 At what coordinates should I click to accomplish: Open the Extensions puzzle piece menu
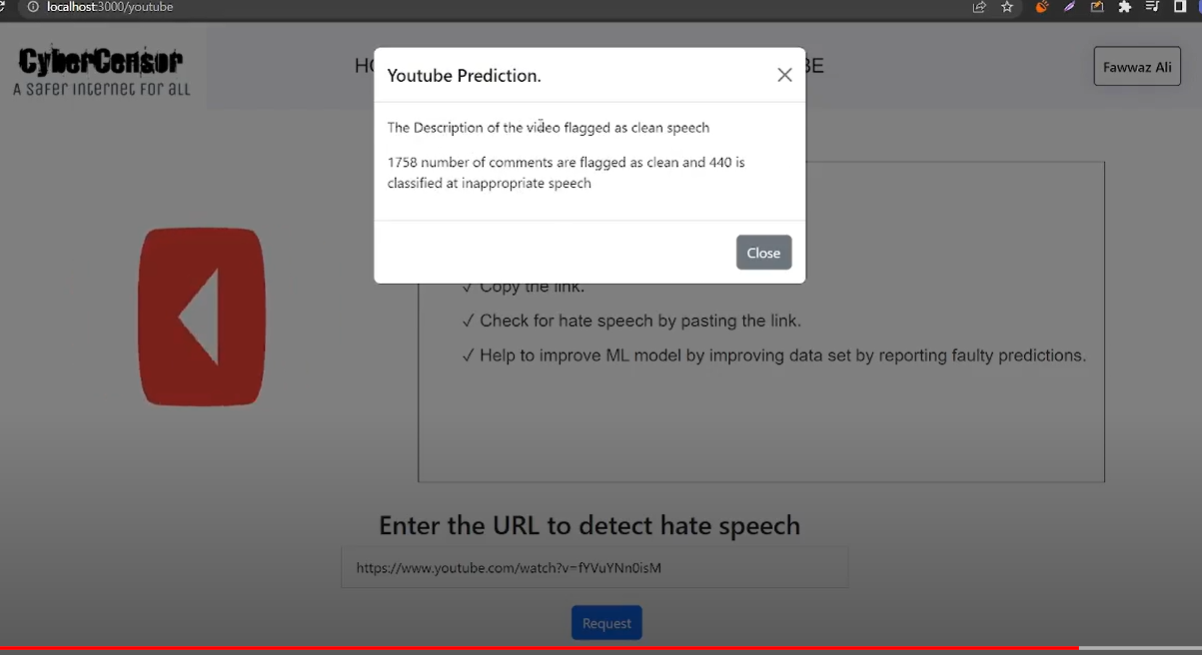[1125, 7]
